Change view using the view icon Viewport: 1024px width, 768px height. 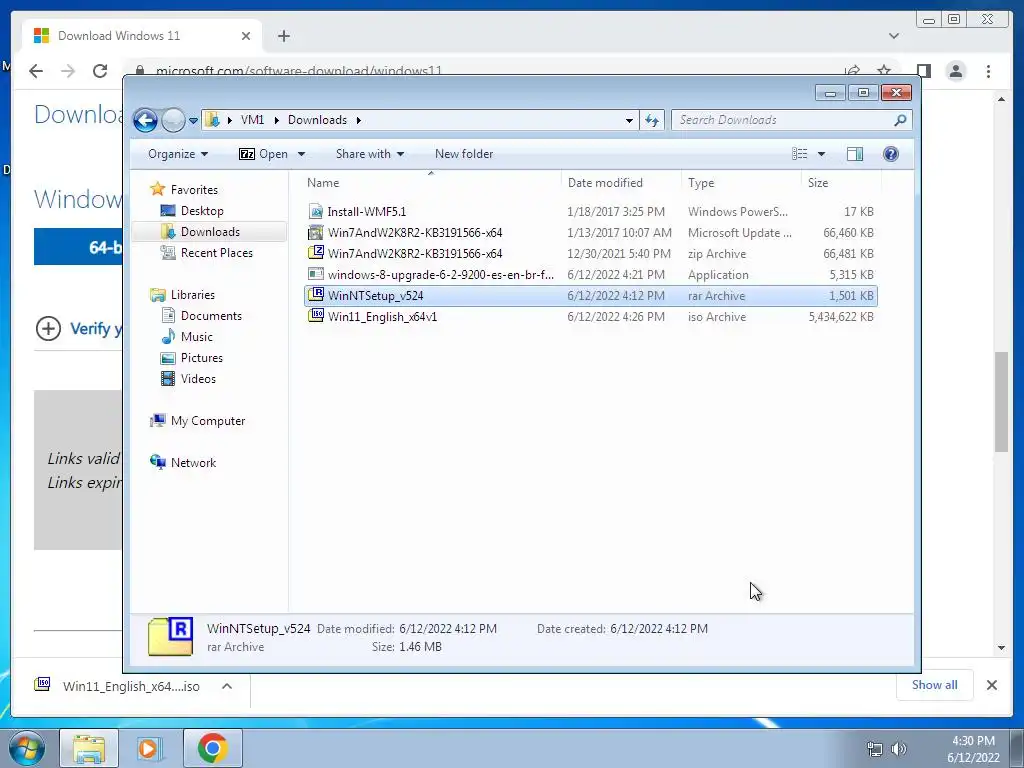pyautogui.click(x=799, y=153)
